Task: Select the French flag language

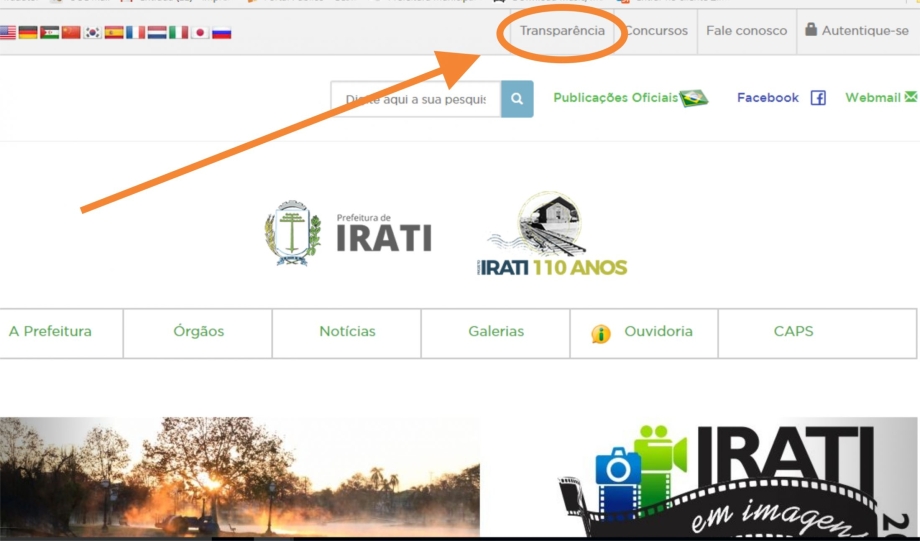Action: (136, 32)
